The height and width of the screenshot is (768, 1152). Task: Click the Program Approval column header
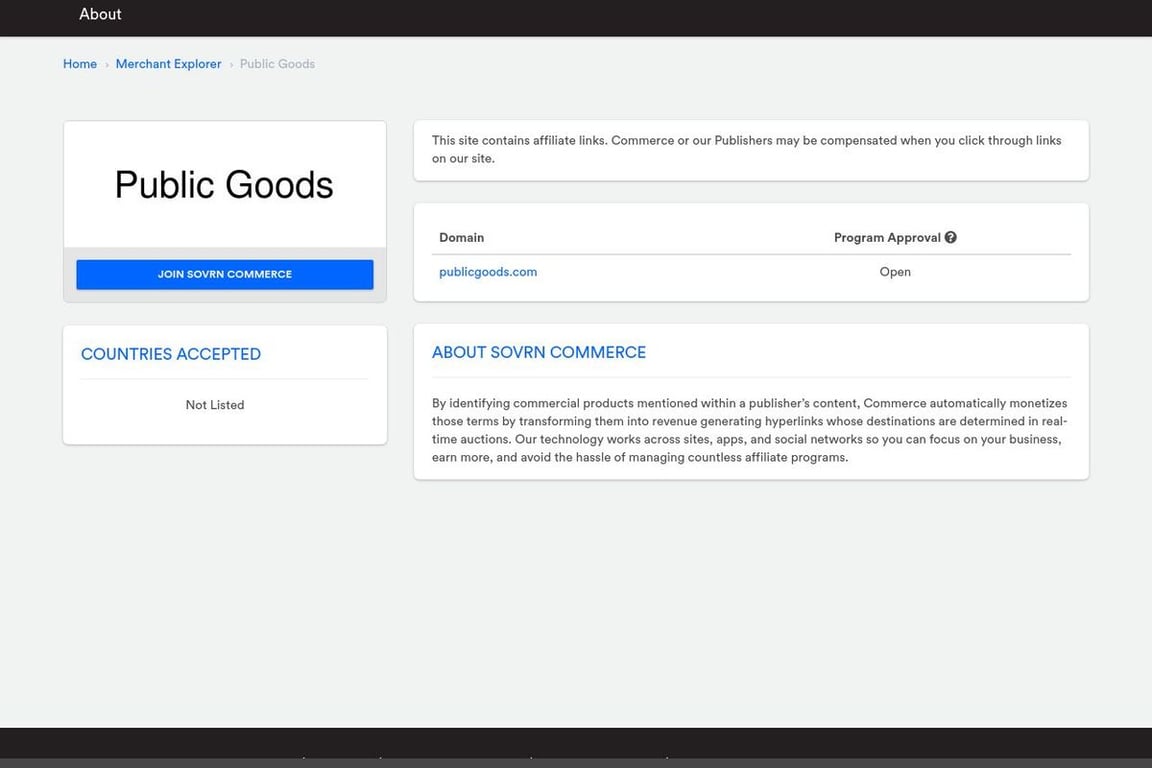886,238
